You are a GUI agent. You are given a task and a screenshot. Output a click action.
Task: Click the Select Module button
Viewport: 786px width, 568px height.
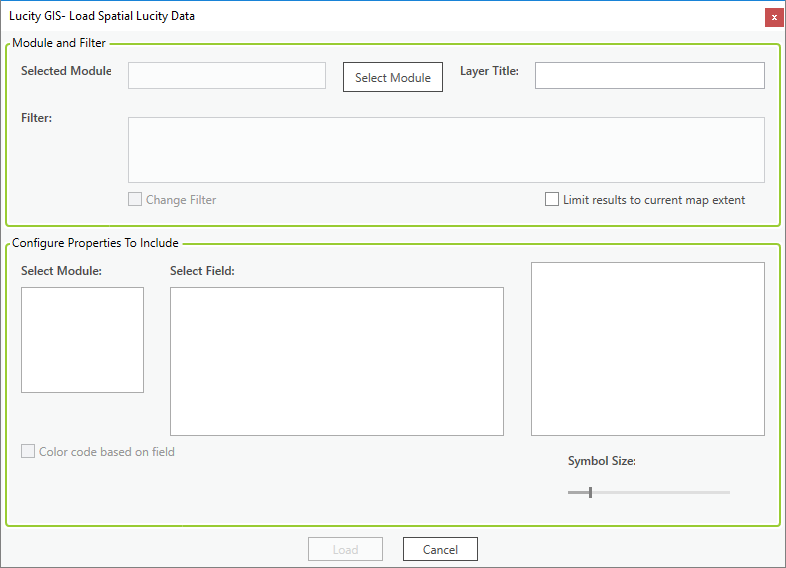click(x=392, y=77)
